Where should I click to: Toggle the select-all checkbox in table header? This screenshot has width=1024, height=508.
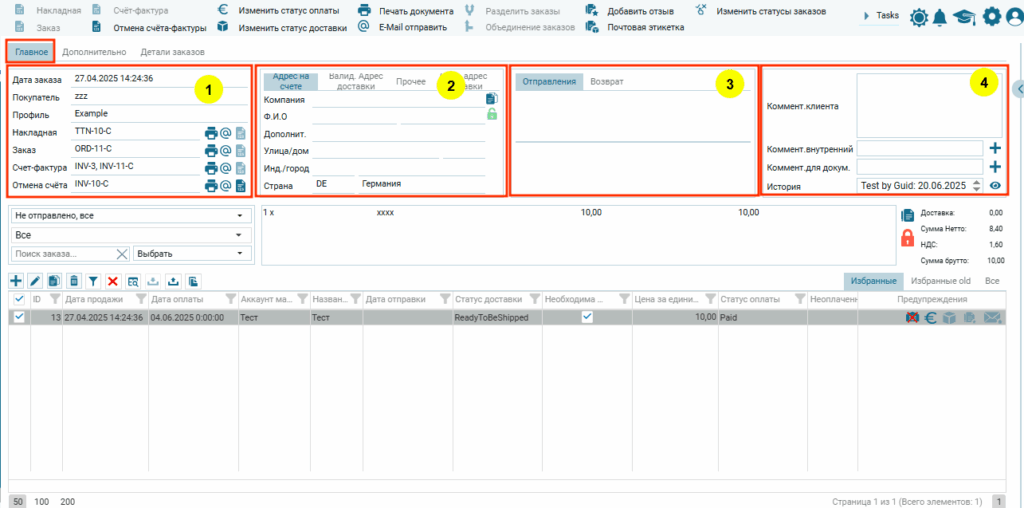coord(19,299)
